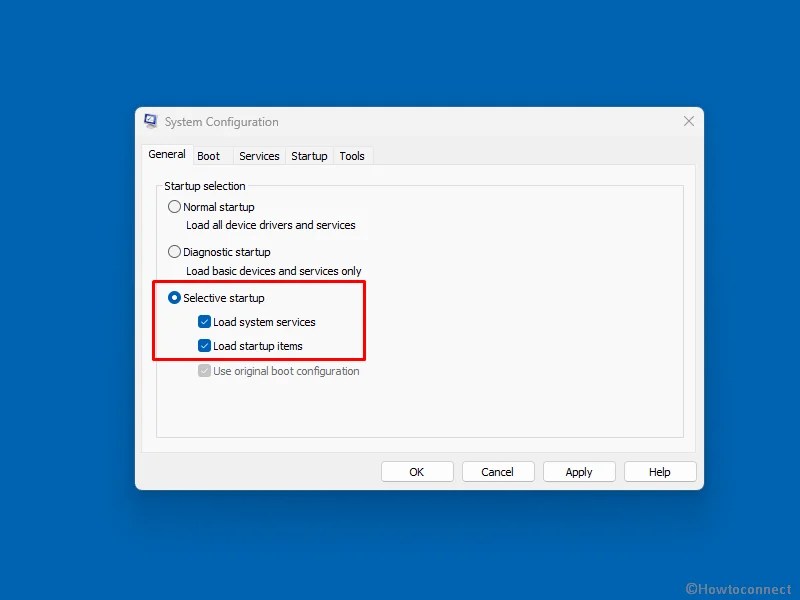The width and height of the screenshot is (800, 600).
Task: Click the System Configuration title bar text
Action: (220, 121)
